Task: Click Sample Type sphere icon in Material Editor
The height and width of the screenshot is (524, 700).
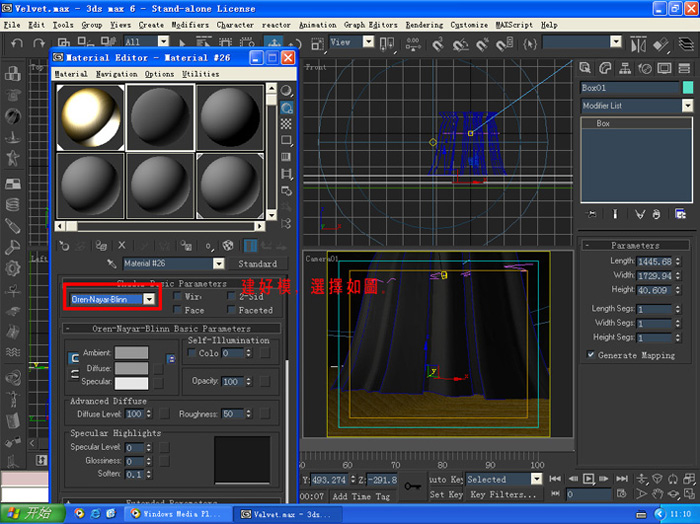Action: [286, 91]
